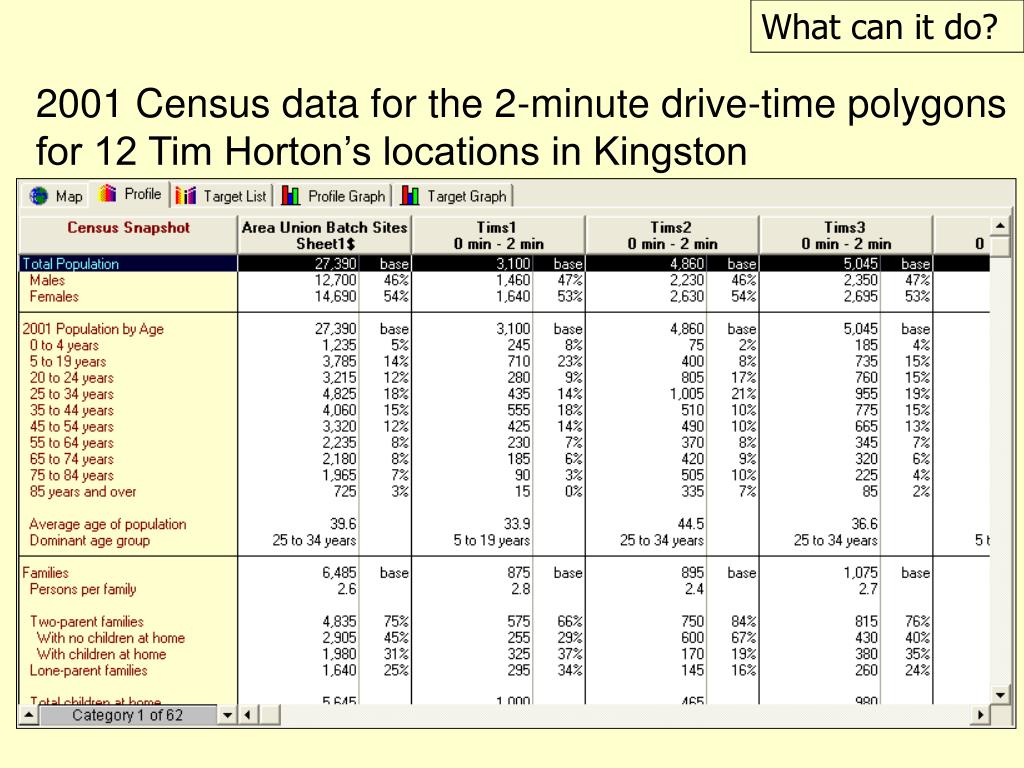
Task: Click Area Union Batch Sites header
Action: coord(325,235)
